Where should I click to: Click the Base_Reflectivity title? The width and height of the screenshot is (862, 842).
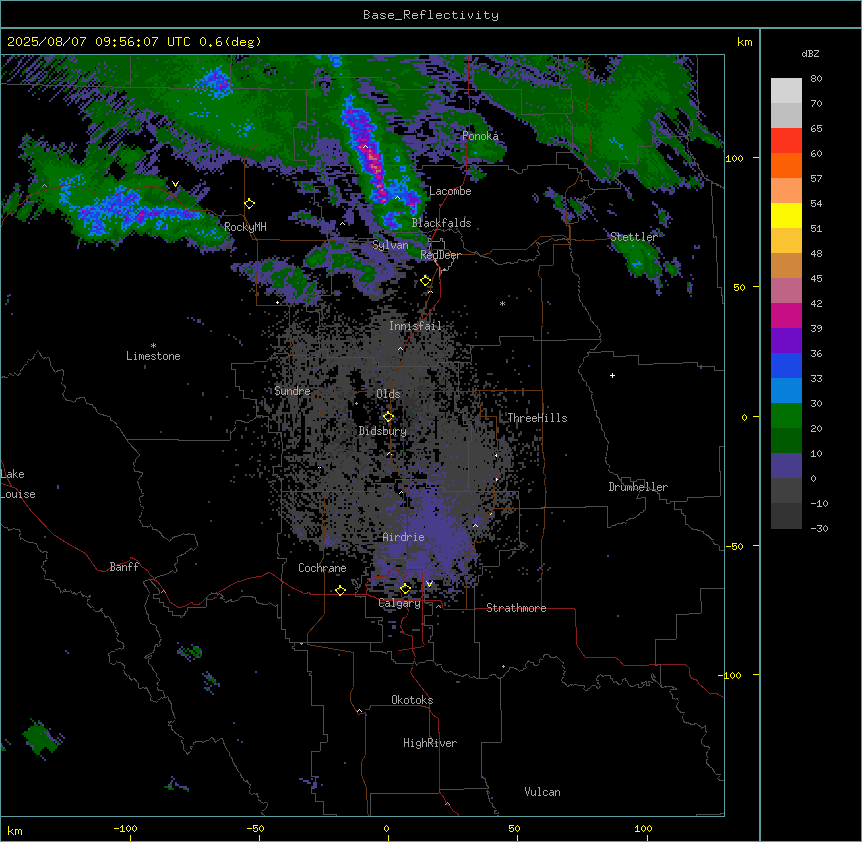click(x=431, y=15)
